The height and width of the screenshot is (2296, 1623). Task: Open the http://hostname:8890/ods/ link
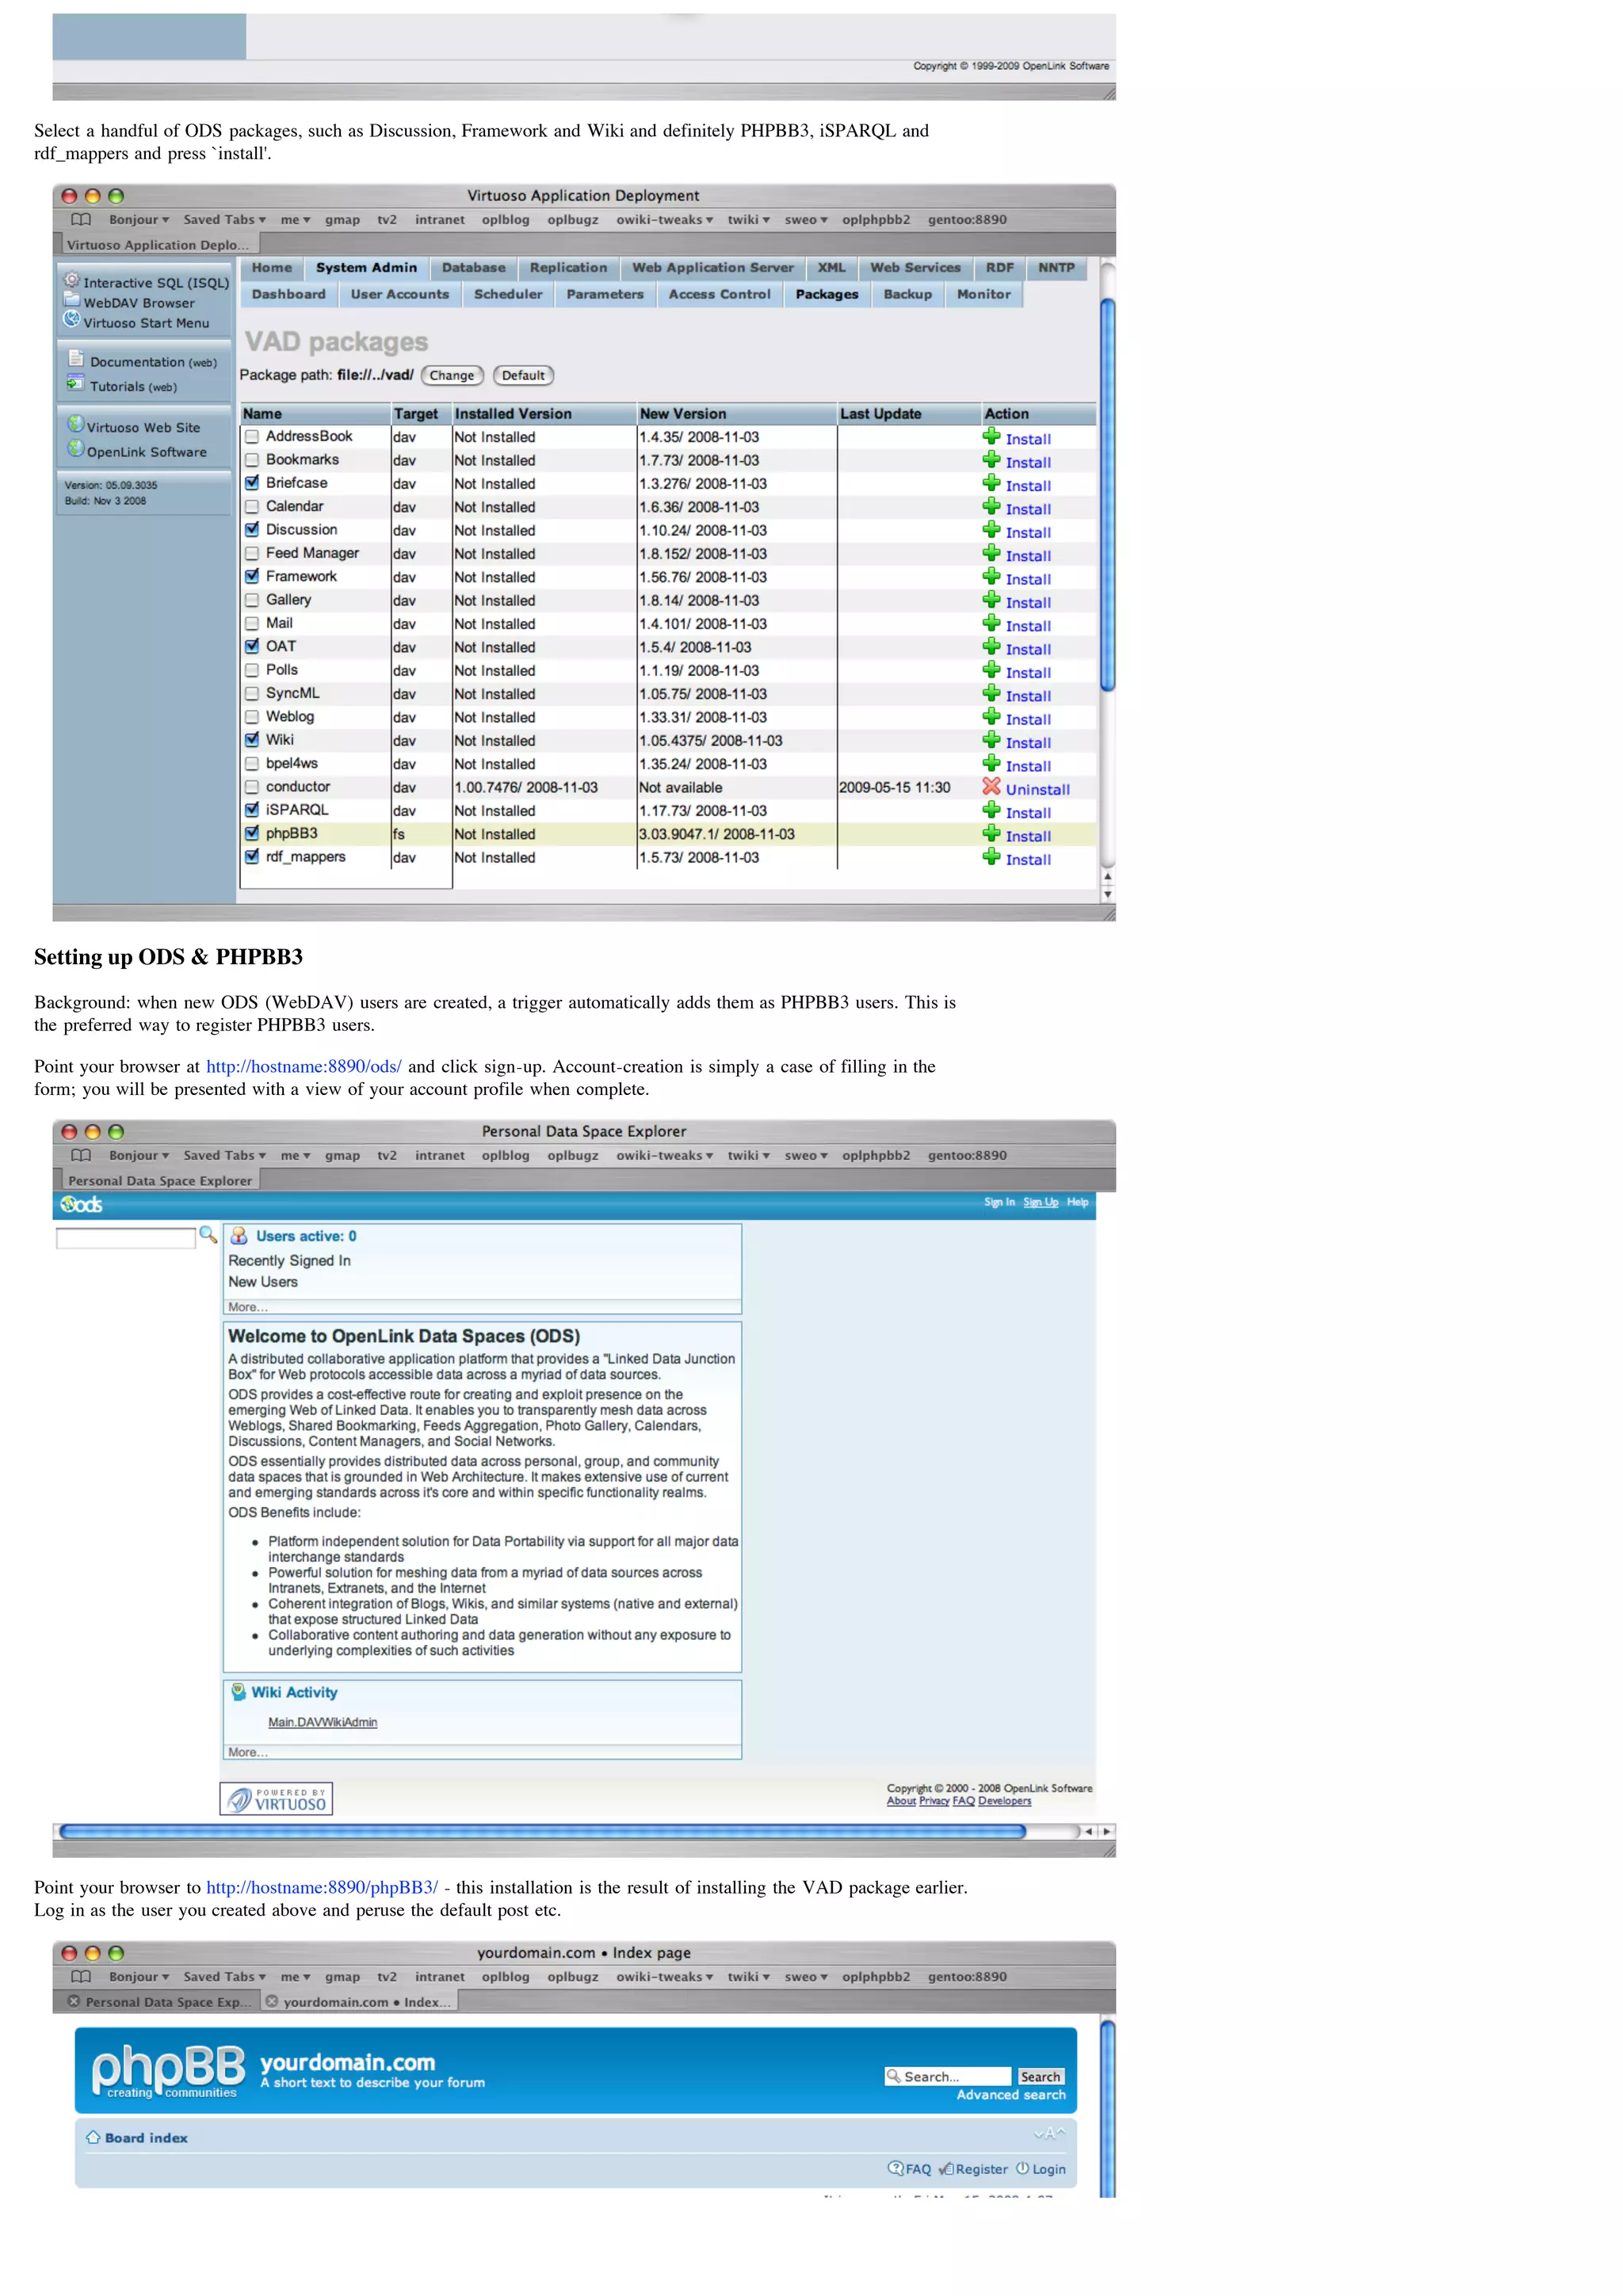[303, 1067]
